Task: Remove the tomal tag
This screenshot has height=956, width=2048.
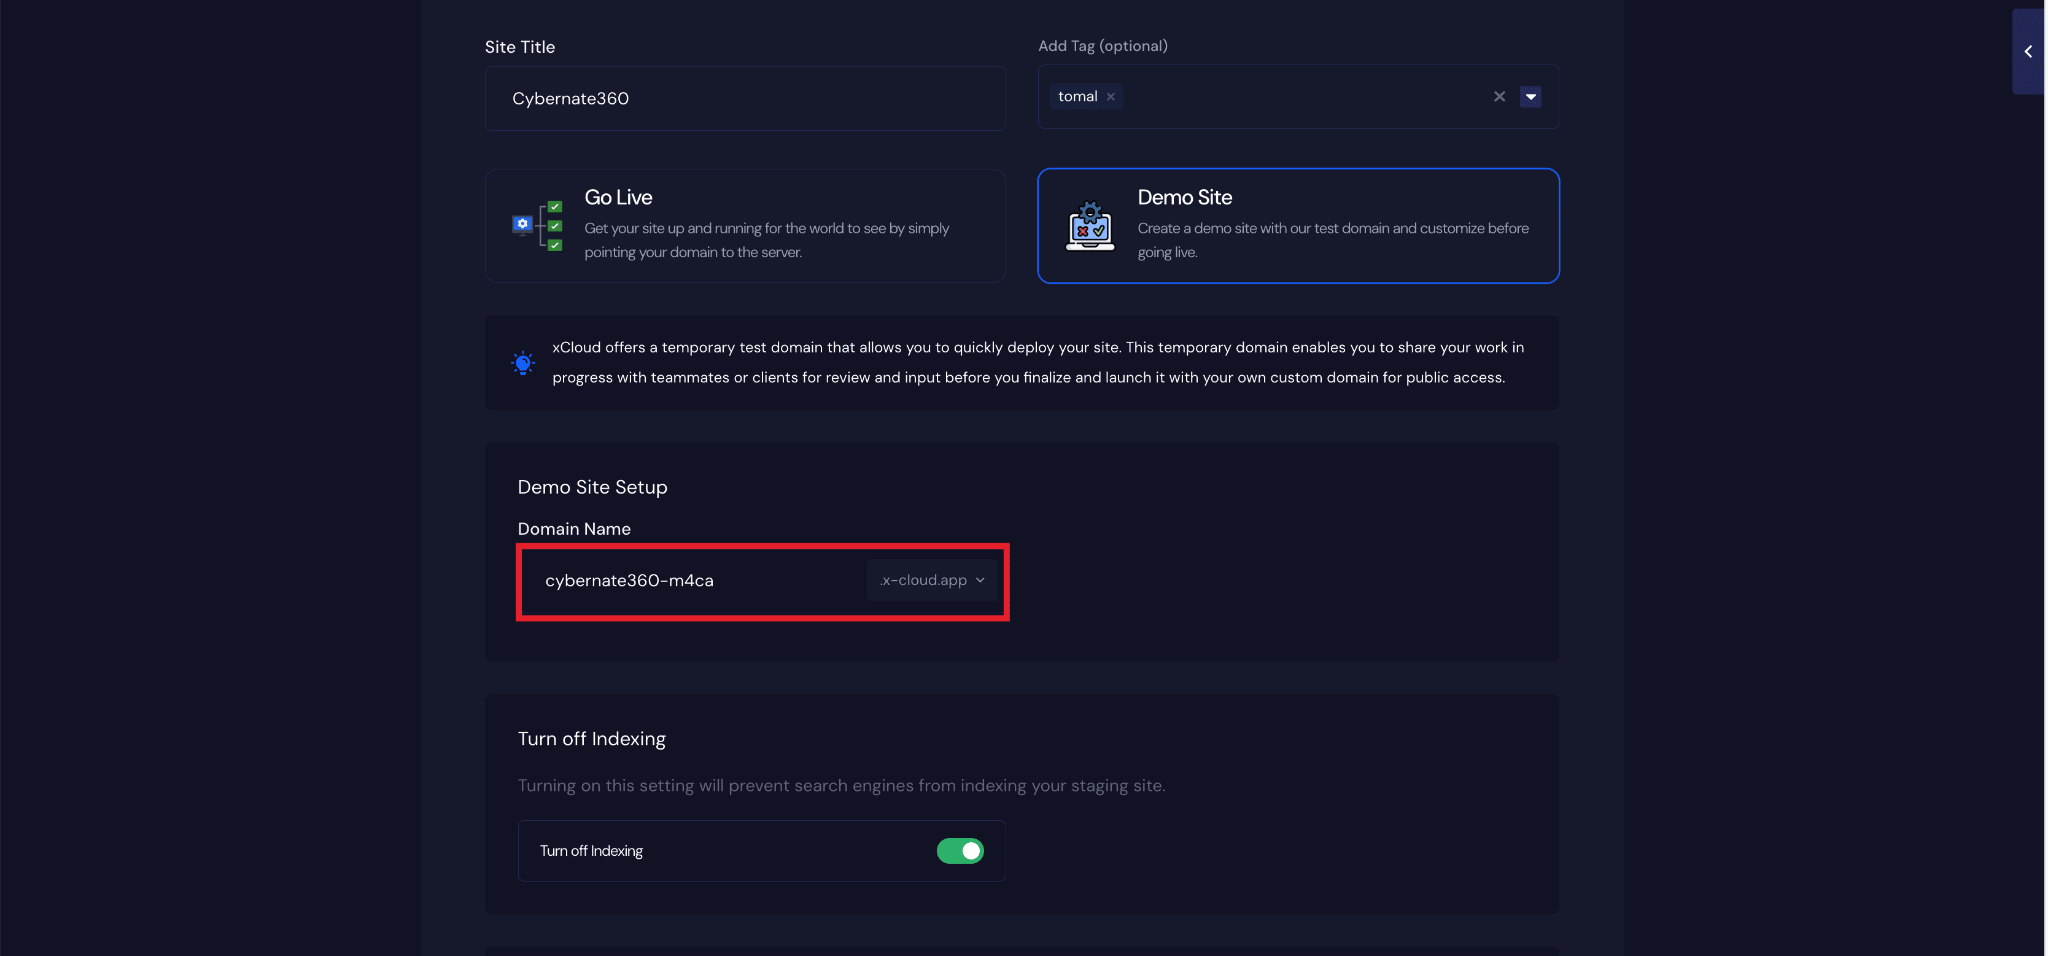Action: (1111, 97)
